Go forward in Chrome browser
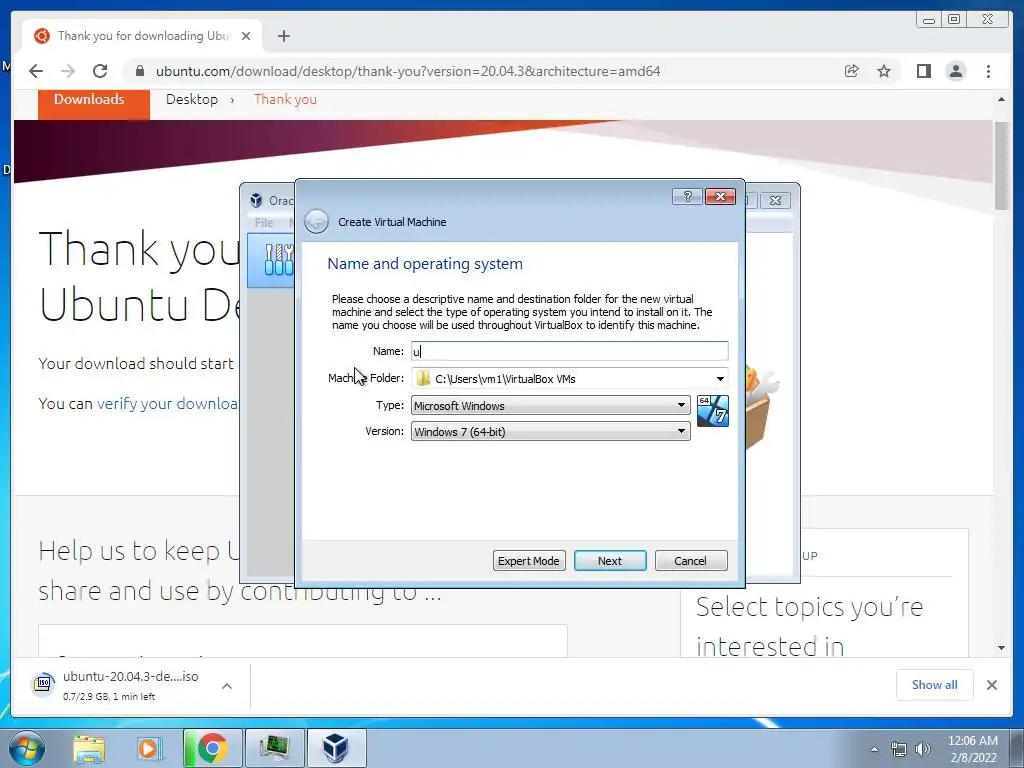 coord(68,71)
